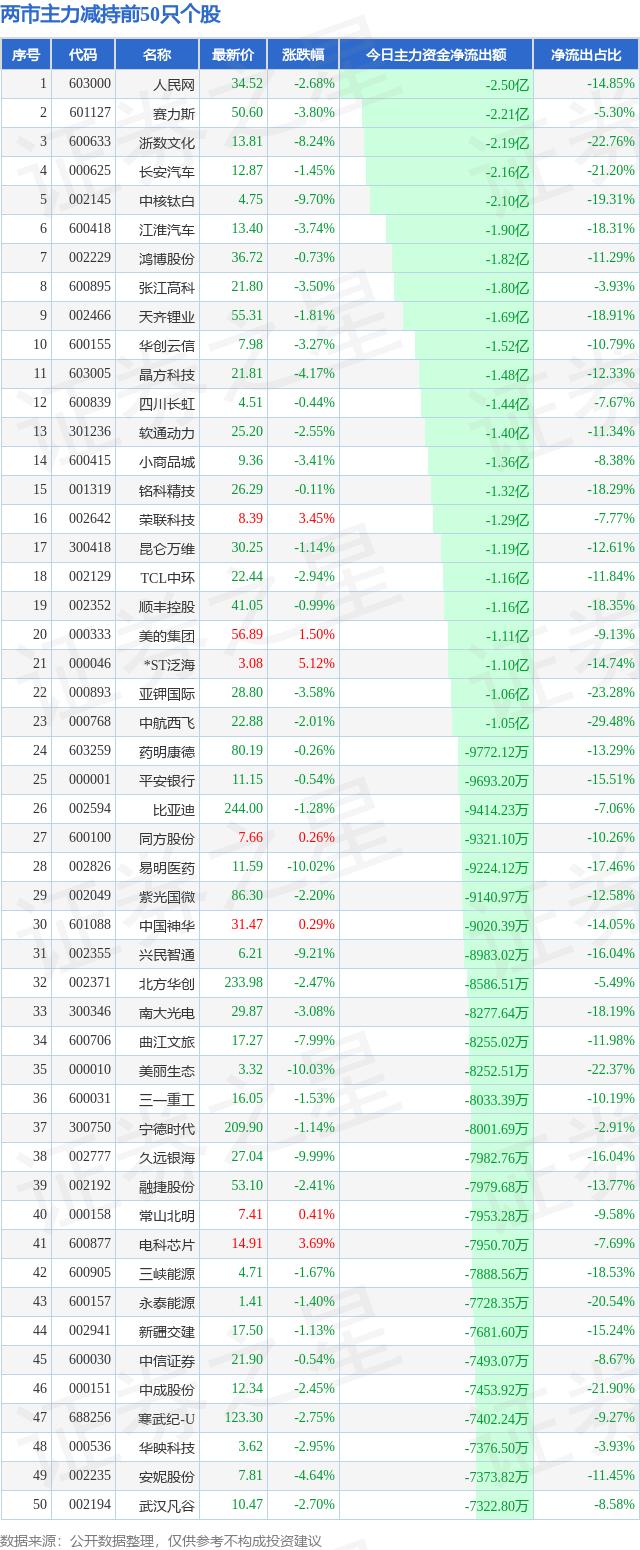Click the 净流出占比 column header
640x1550 pixels.
pos(586,55)
